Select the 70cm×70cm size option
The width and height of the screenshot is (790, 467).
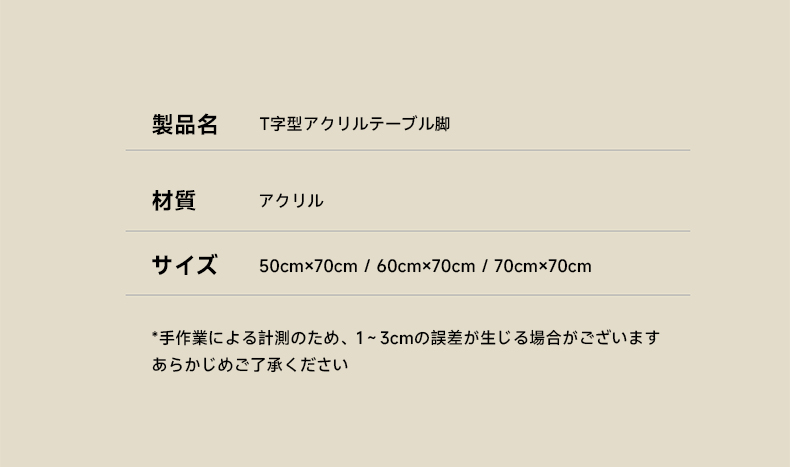(543, 266)
